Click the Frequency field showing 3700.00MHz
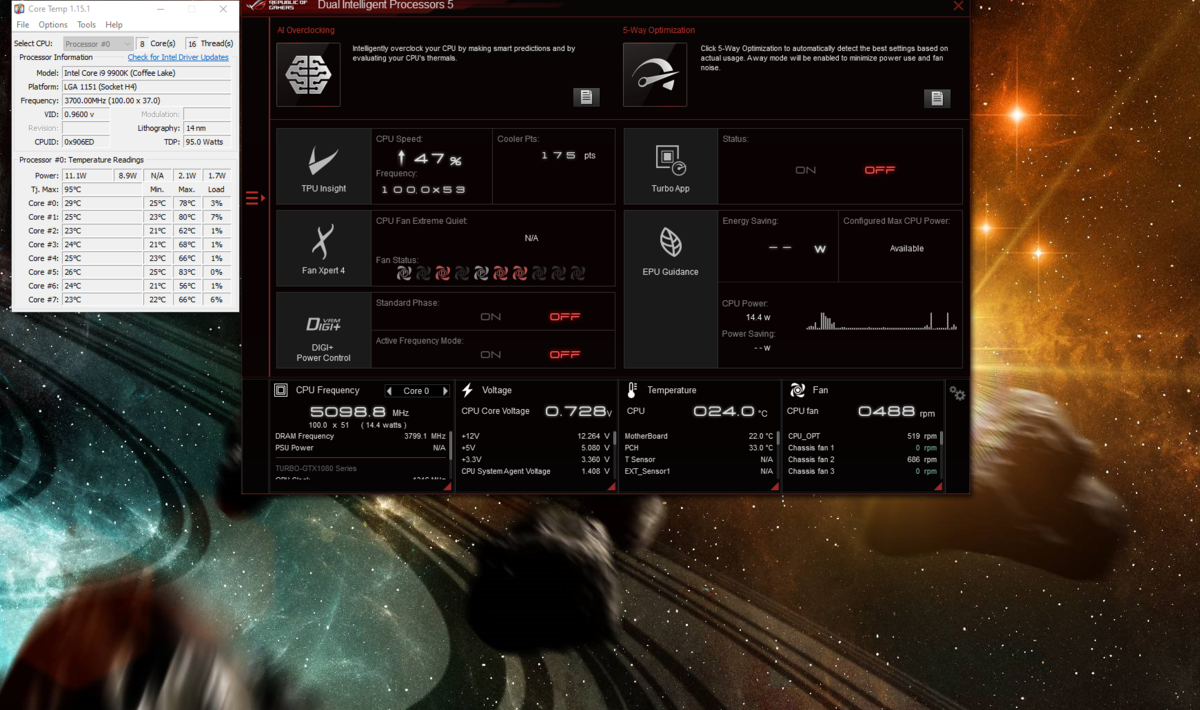 (x=146, y=101)
